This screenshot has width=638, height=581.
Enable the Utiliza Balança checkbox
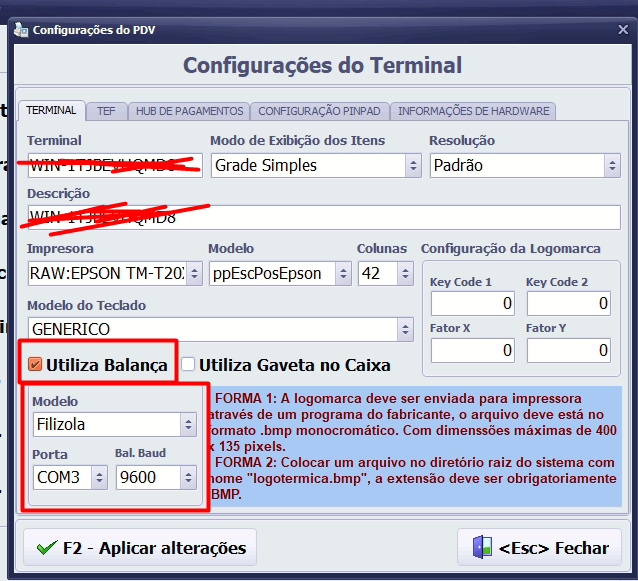[x=35, y=365]
